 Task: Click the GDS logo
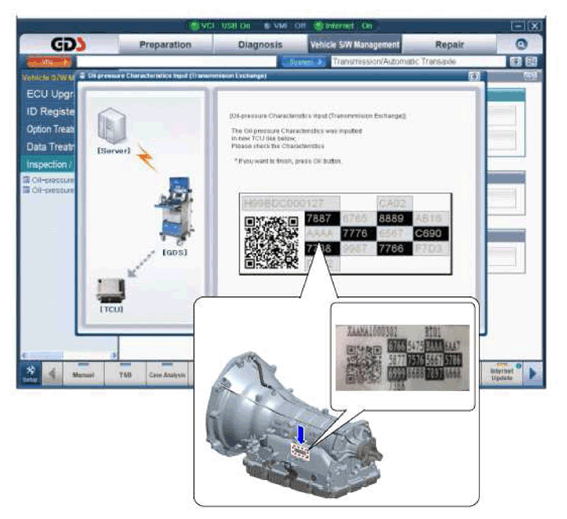pos(68,44)
